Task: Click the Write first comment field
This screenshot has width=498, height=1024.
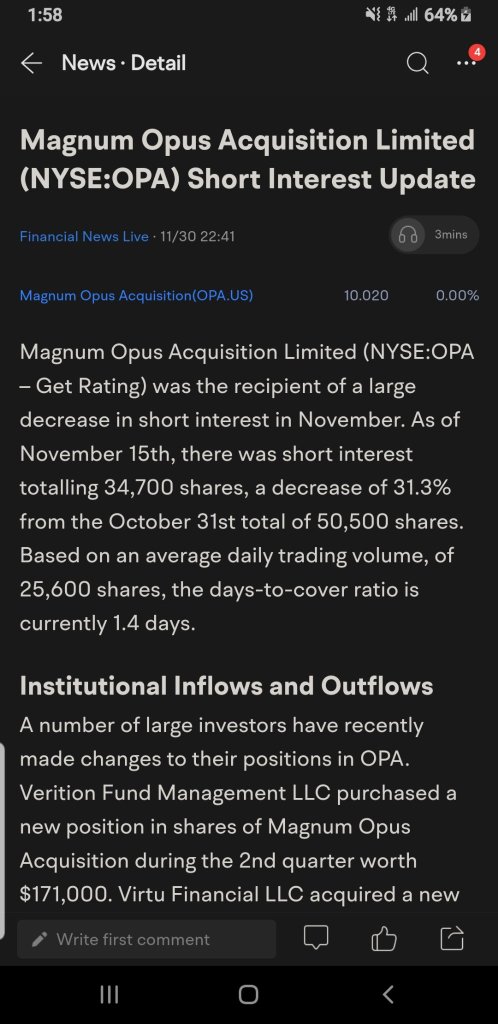Action: click(146, 939)
